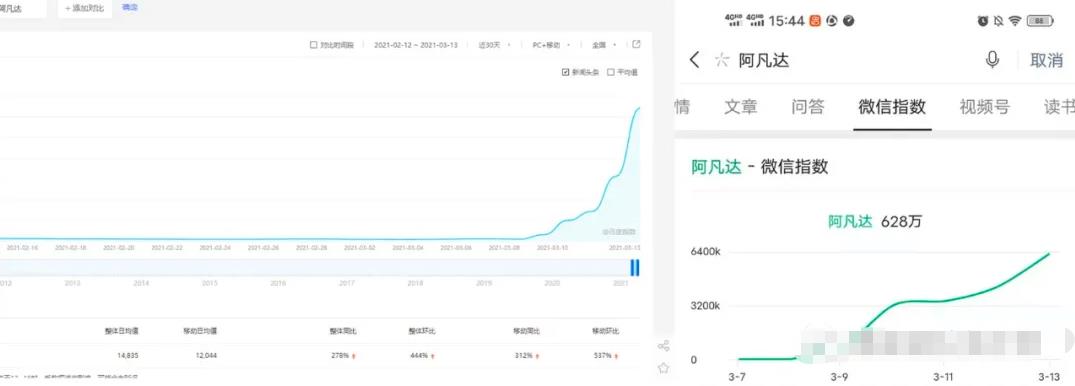Click the share icon beside the chart
The width and height of the screenshot is (1075, 386).
[663, 346]
